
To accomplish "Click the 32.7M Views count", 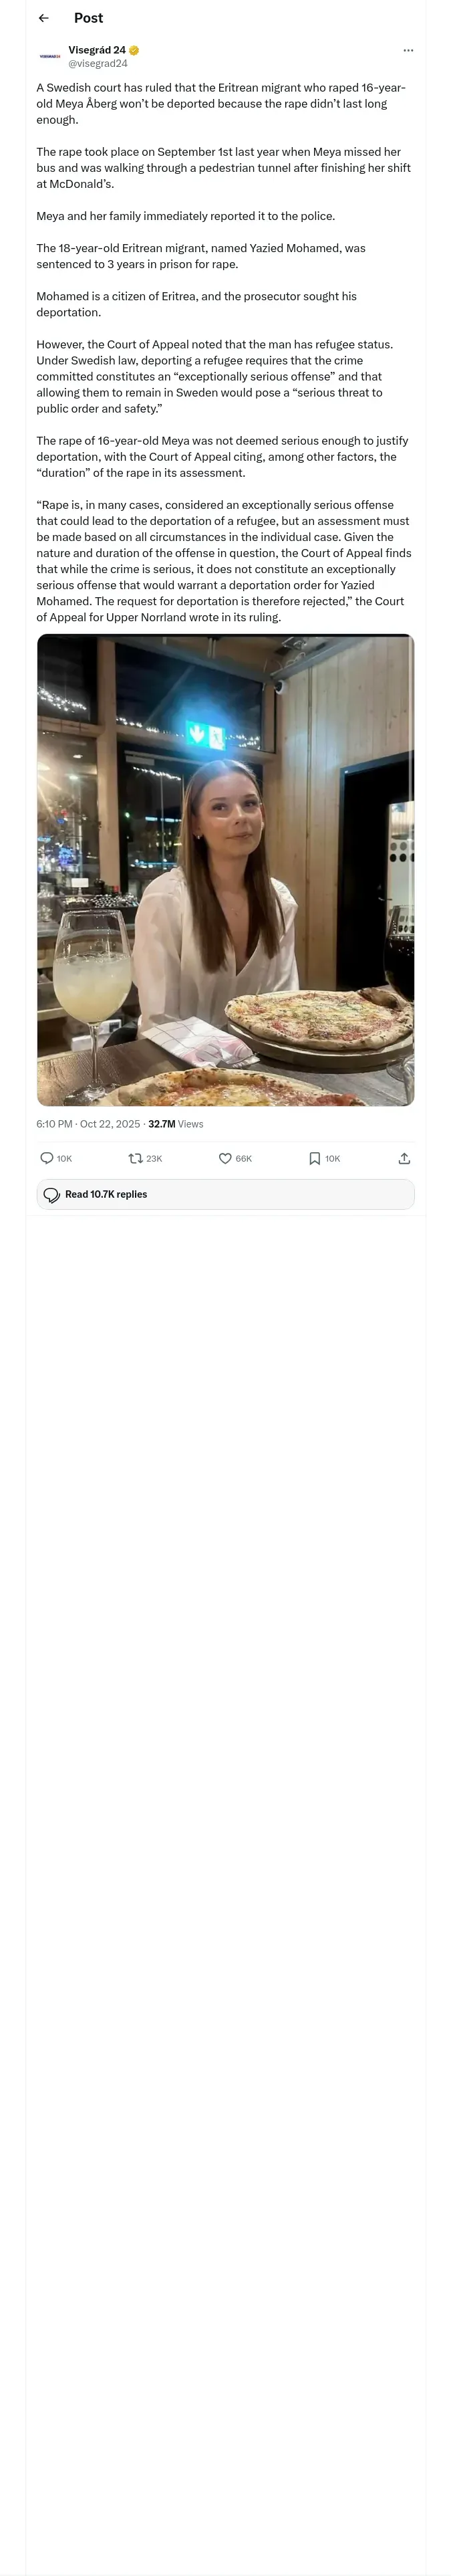I will click(176, 1124).
